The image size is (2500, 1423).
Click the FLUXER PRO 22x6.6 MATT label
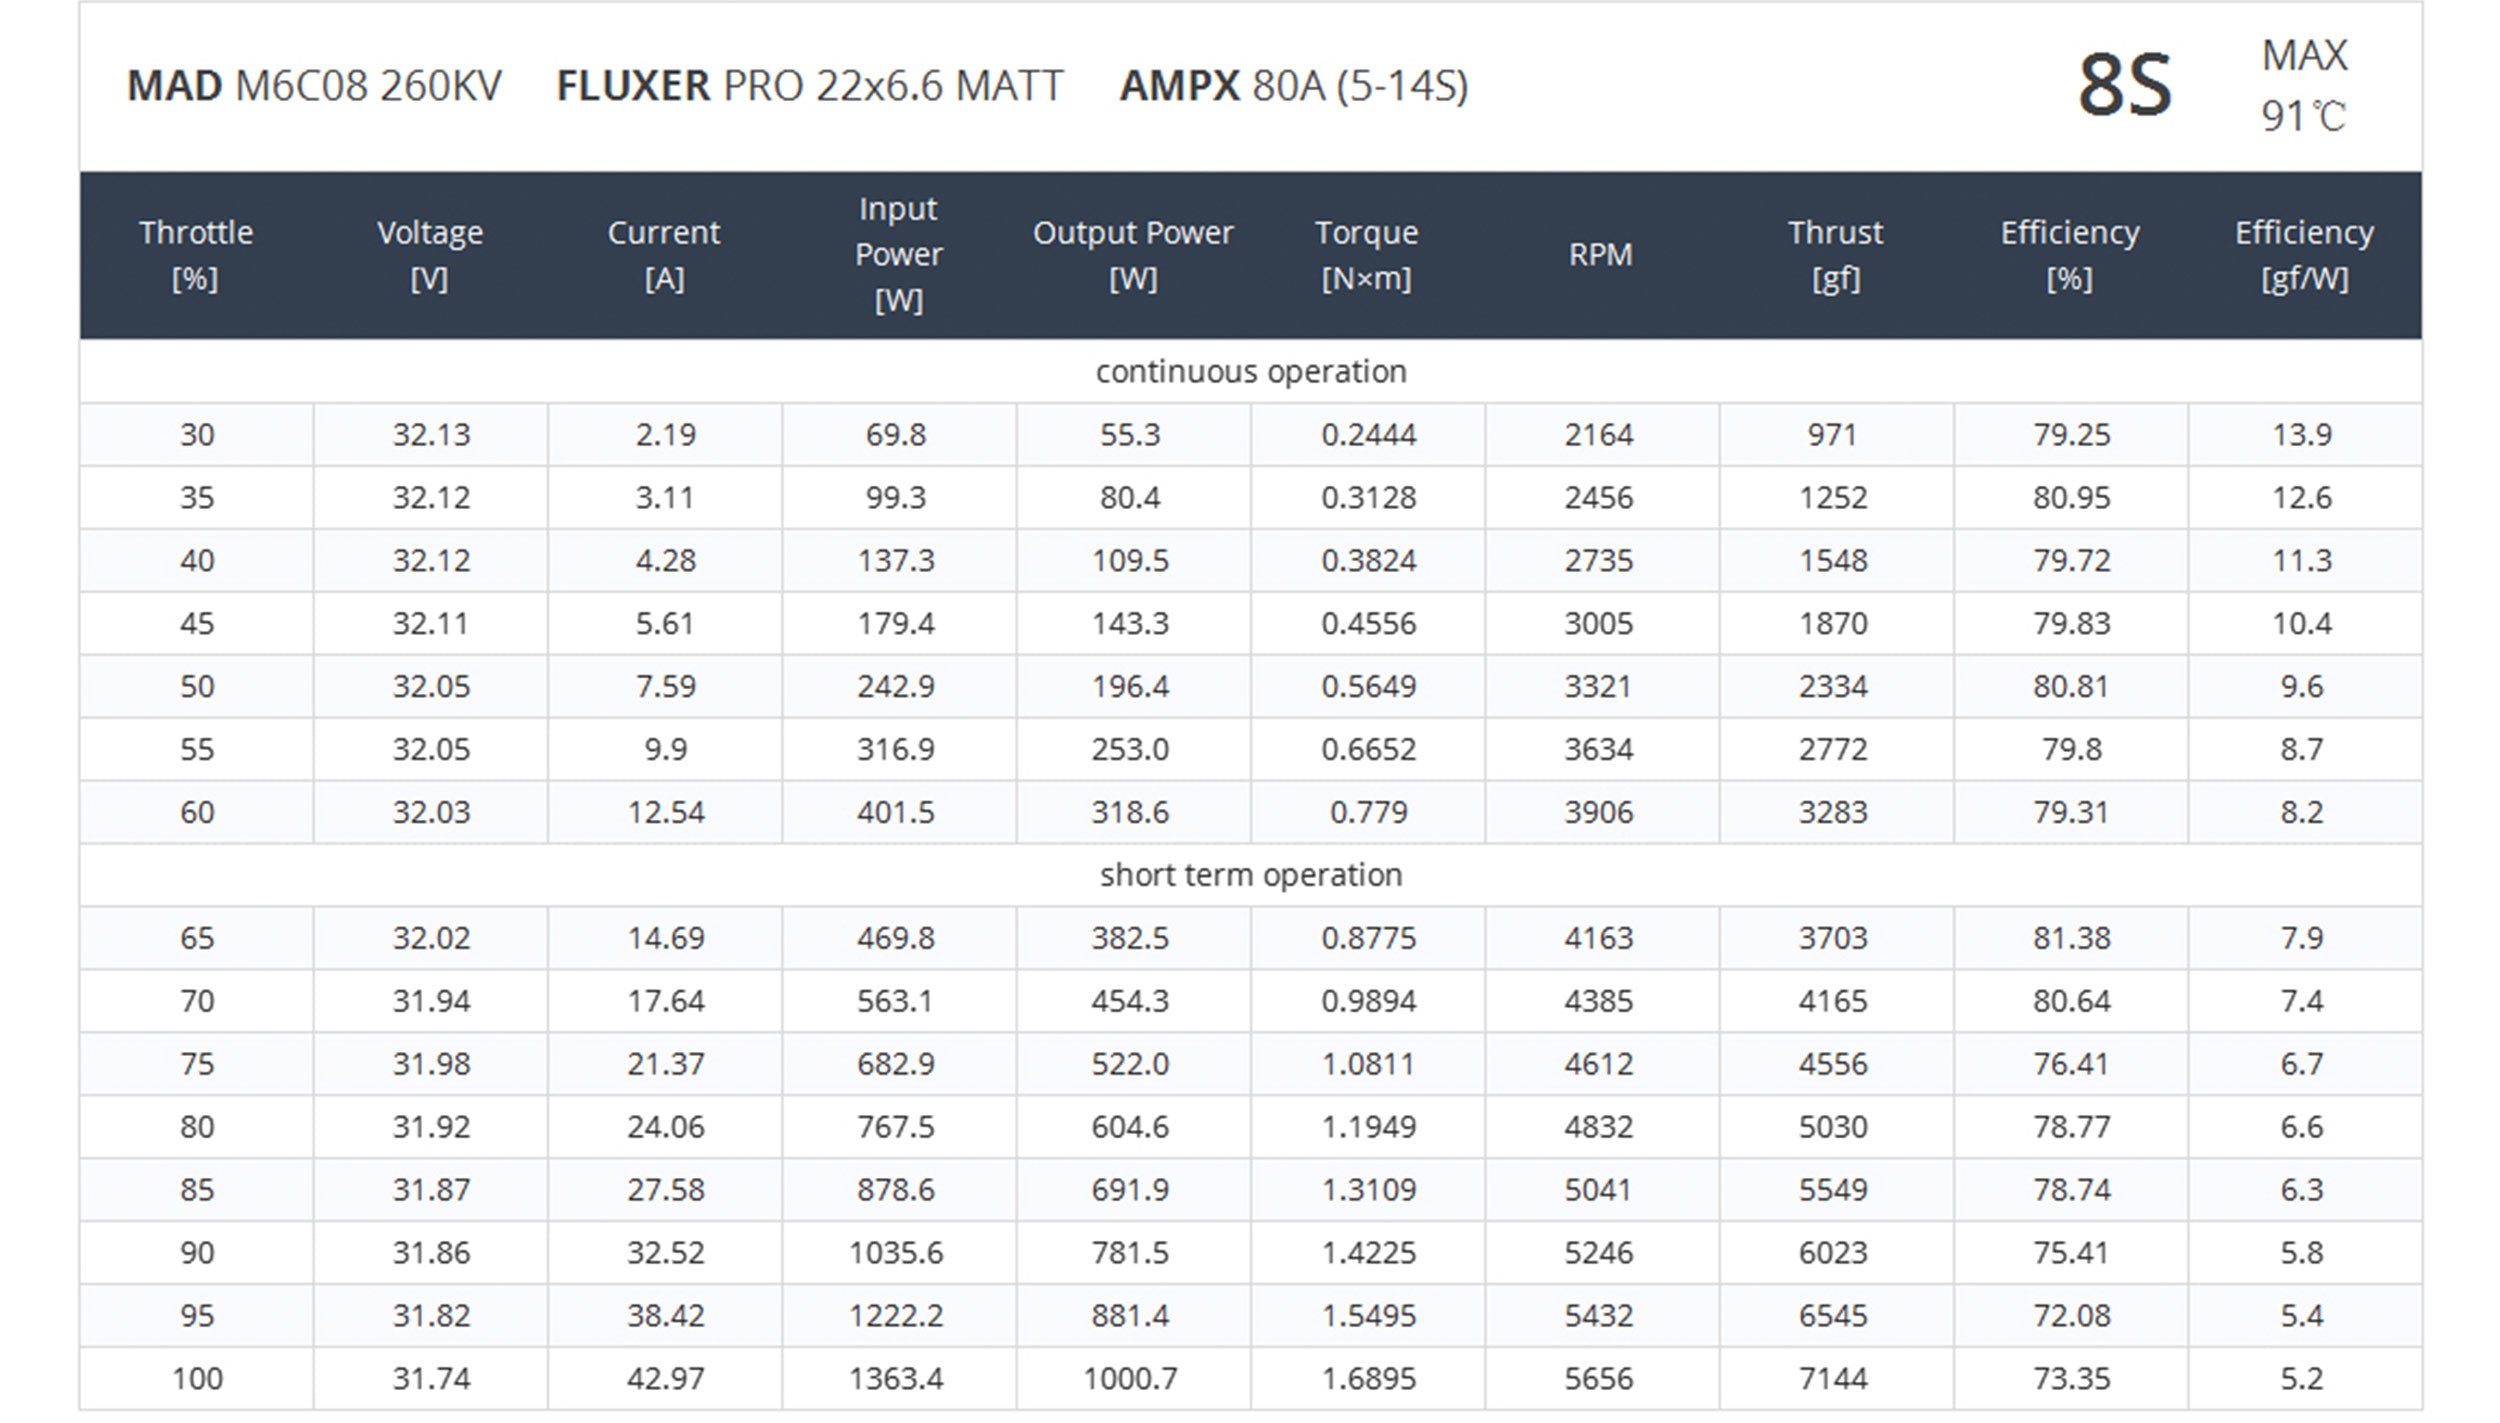click(809, 86)
